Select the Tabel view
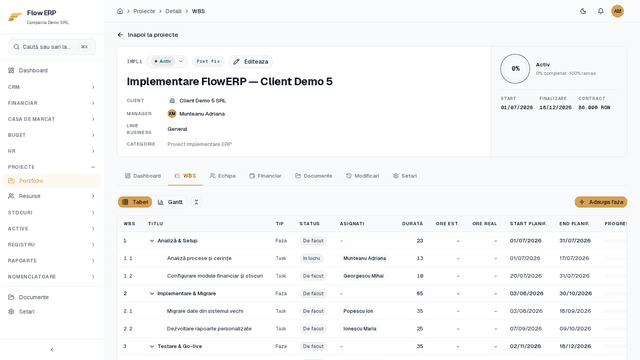 click(x=135, y=202)
